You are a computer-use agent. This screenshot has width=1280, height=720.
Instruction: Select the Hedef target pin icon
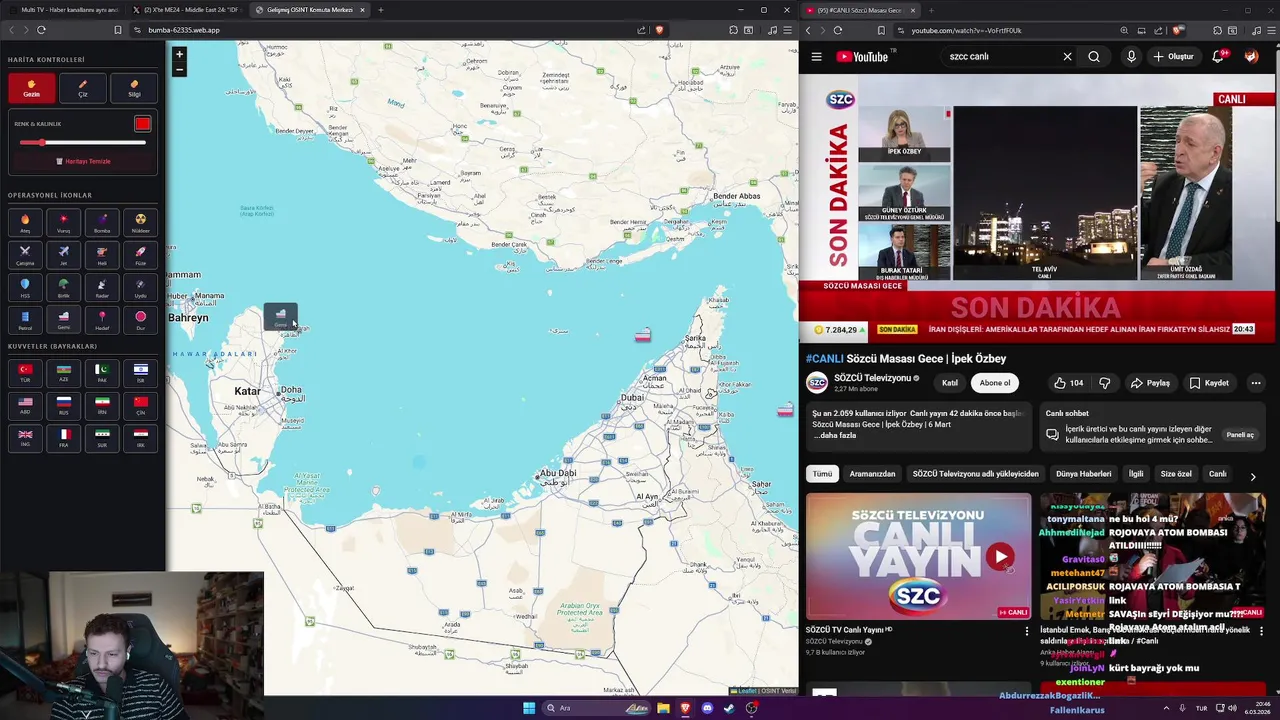(102, 320)
